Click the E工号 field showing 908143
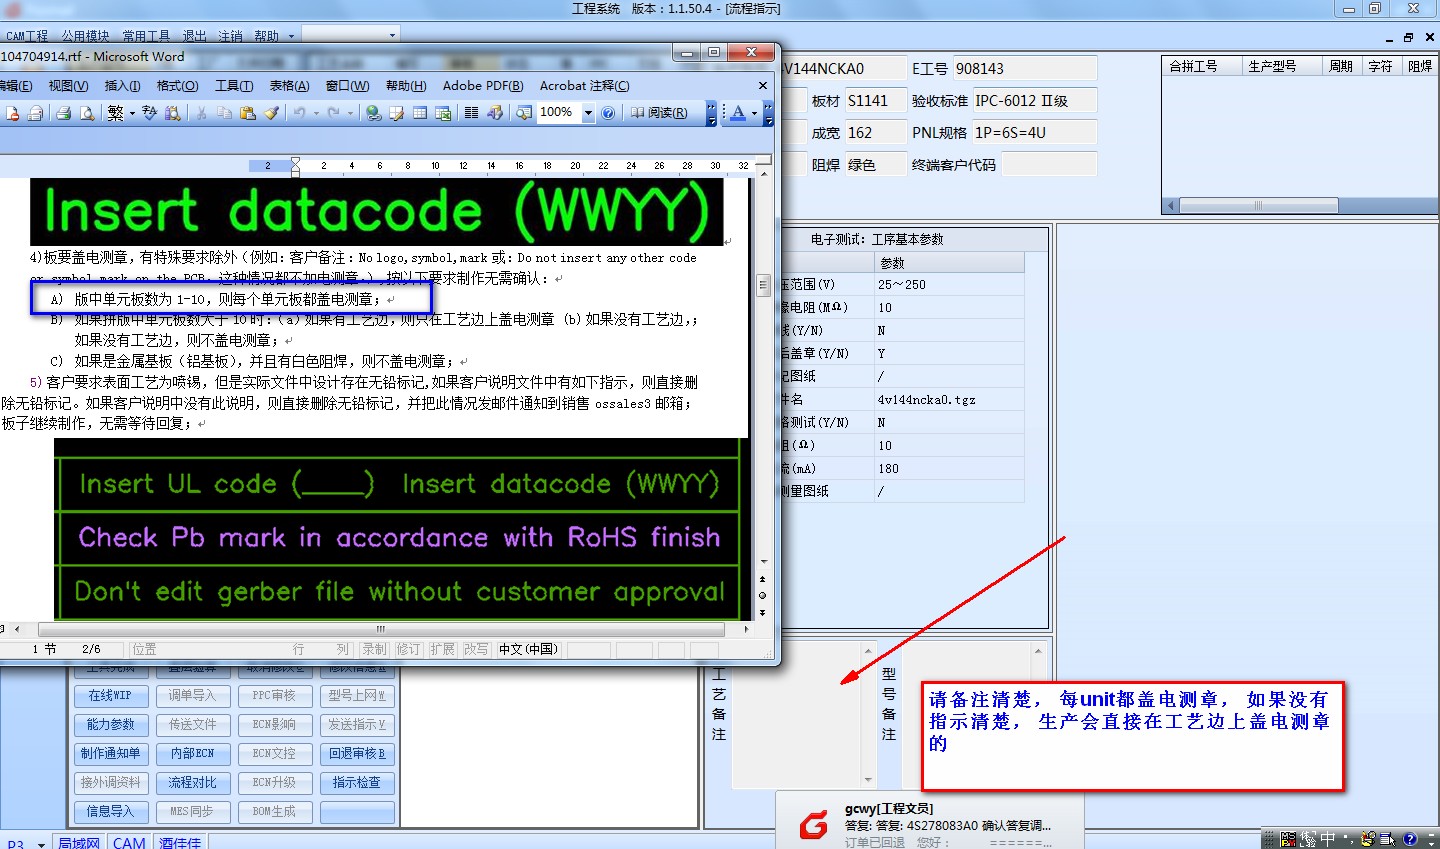 pyautogui.click(x=1025, y=69)
